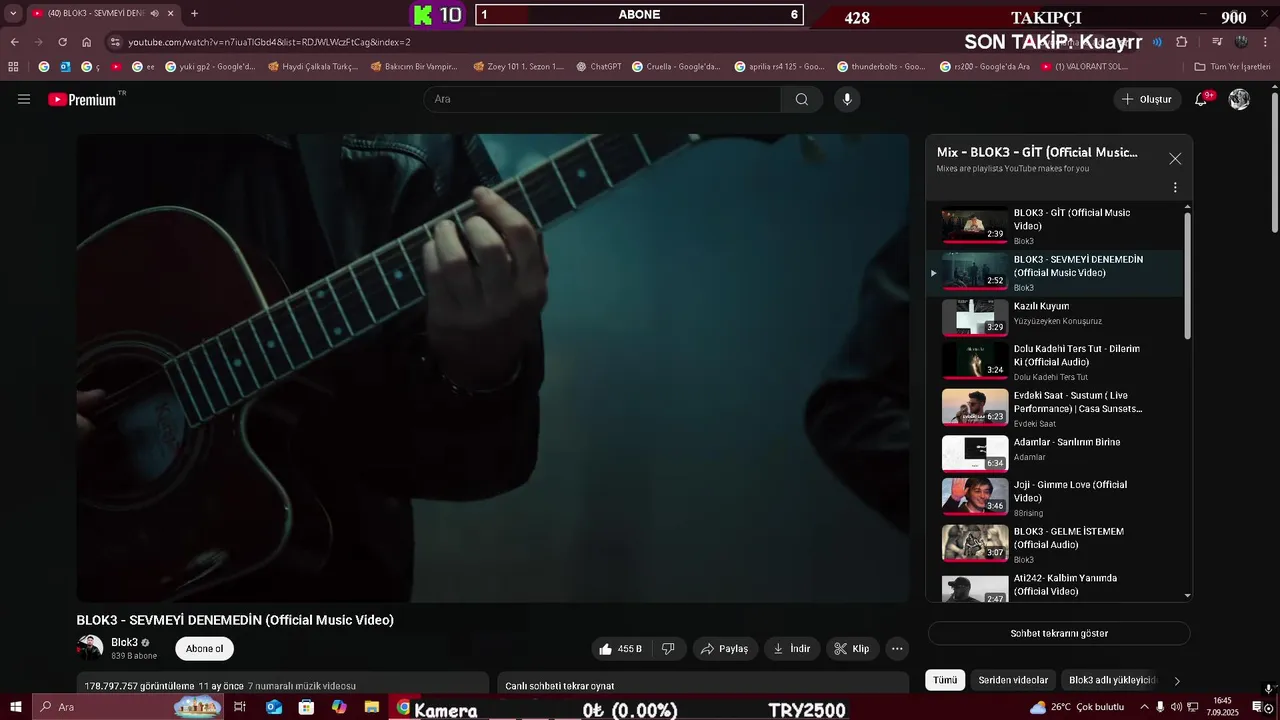Click the Klip clip button
The width and height of the screenshot is (1280, 720).
click(x=852, y=649)
